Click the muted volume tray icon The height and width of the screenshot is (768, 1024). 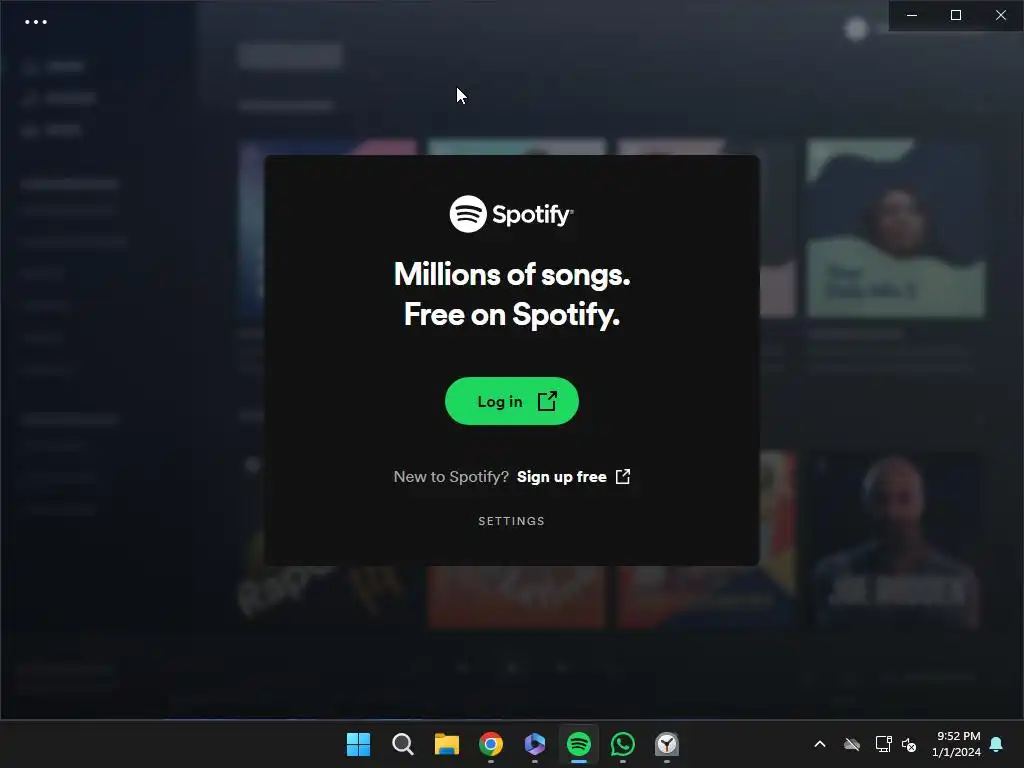[908, 744]
